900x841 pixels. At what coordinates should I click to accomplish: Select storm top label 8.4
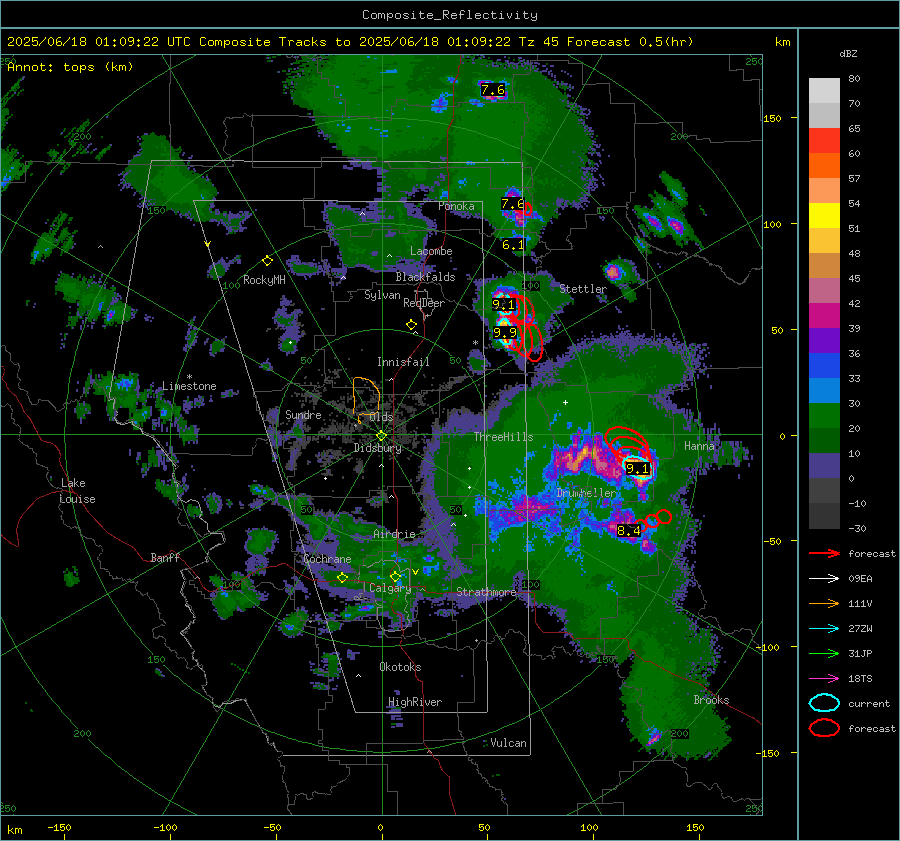[x=629, y=530]
